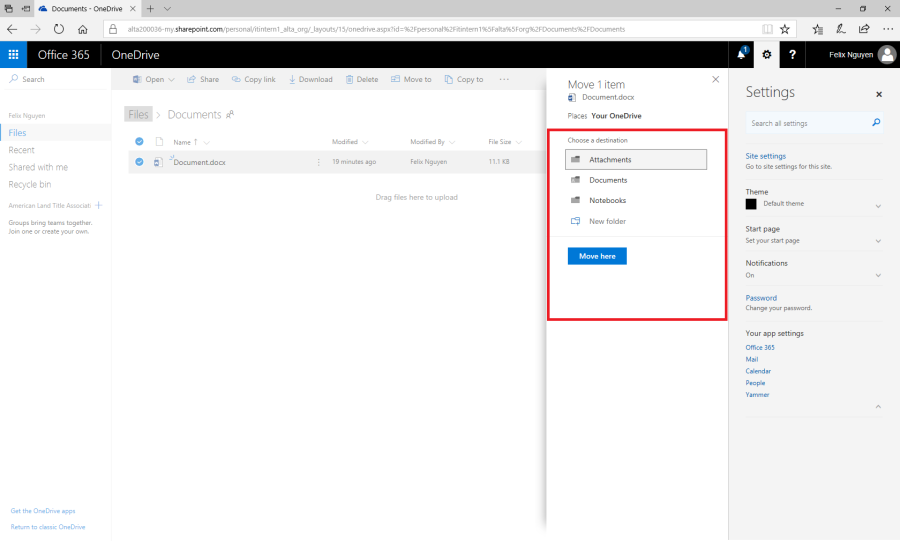Screen dimensions: 900x541
Task: Expand the Theme setting
Action: tap(878, 206)
